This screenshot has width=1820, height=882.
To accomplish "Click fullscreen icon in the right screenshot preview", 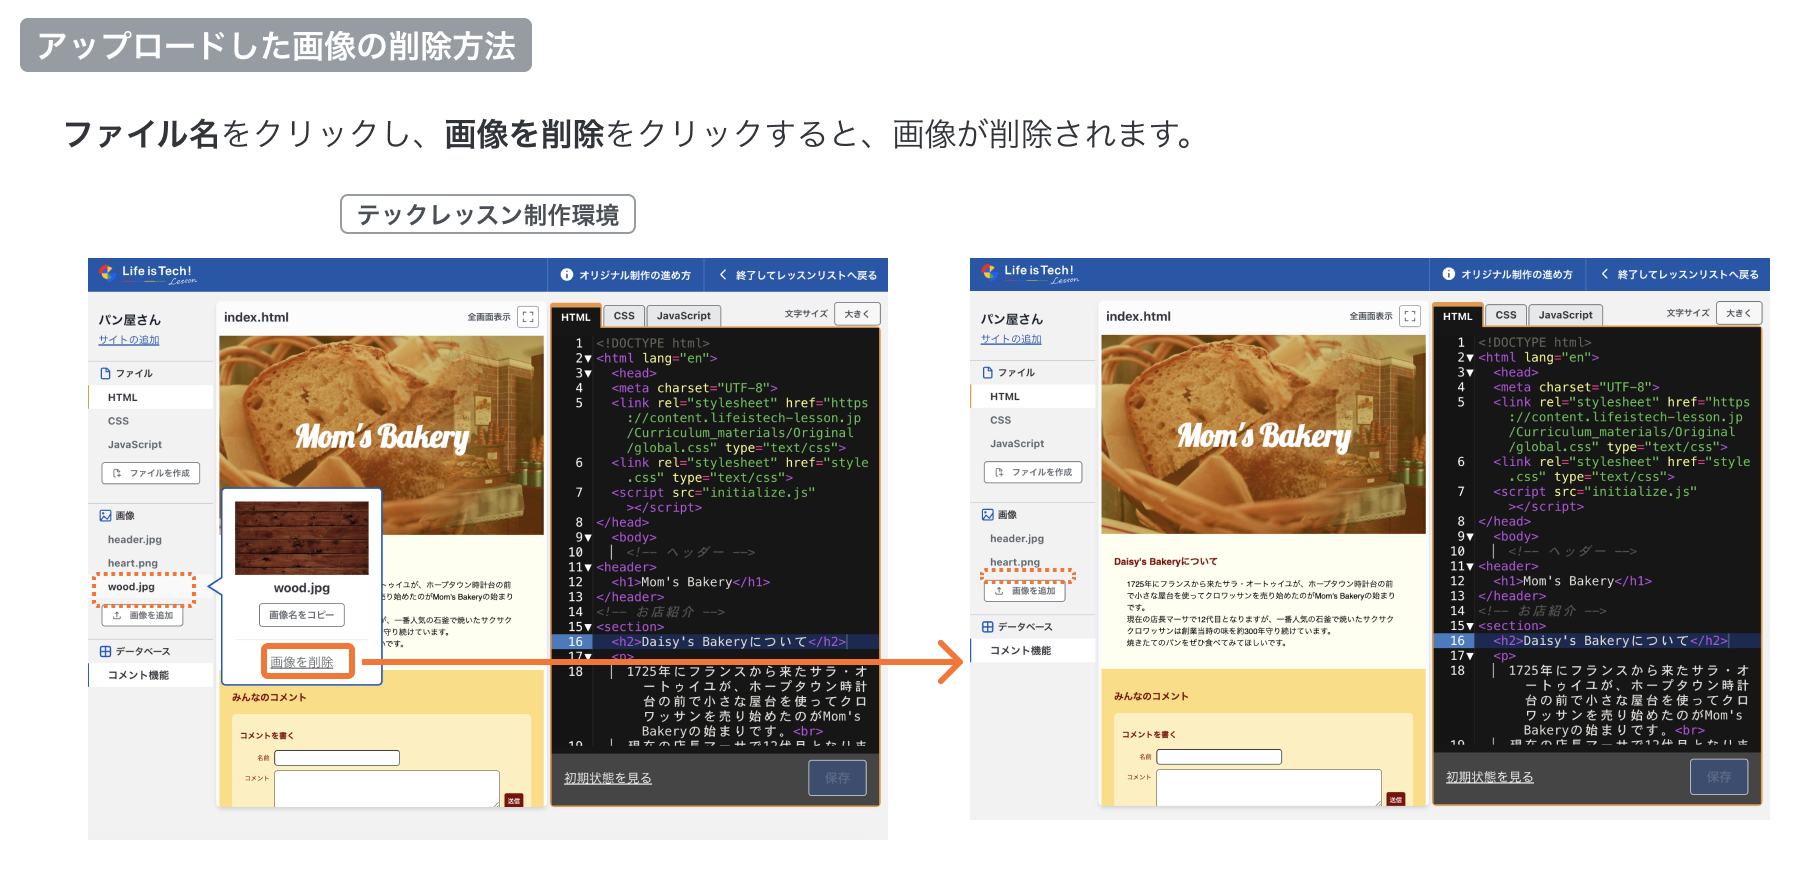I will click(1410, 316).
